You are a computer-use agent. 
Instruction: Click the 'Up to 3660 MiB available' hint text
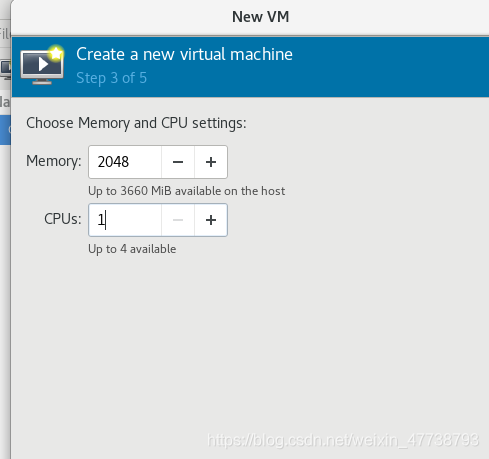(x=187, y=191)
